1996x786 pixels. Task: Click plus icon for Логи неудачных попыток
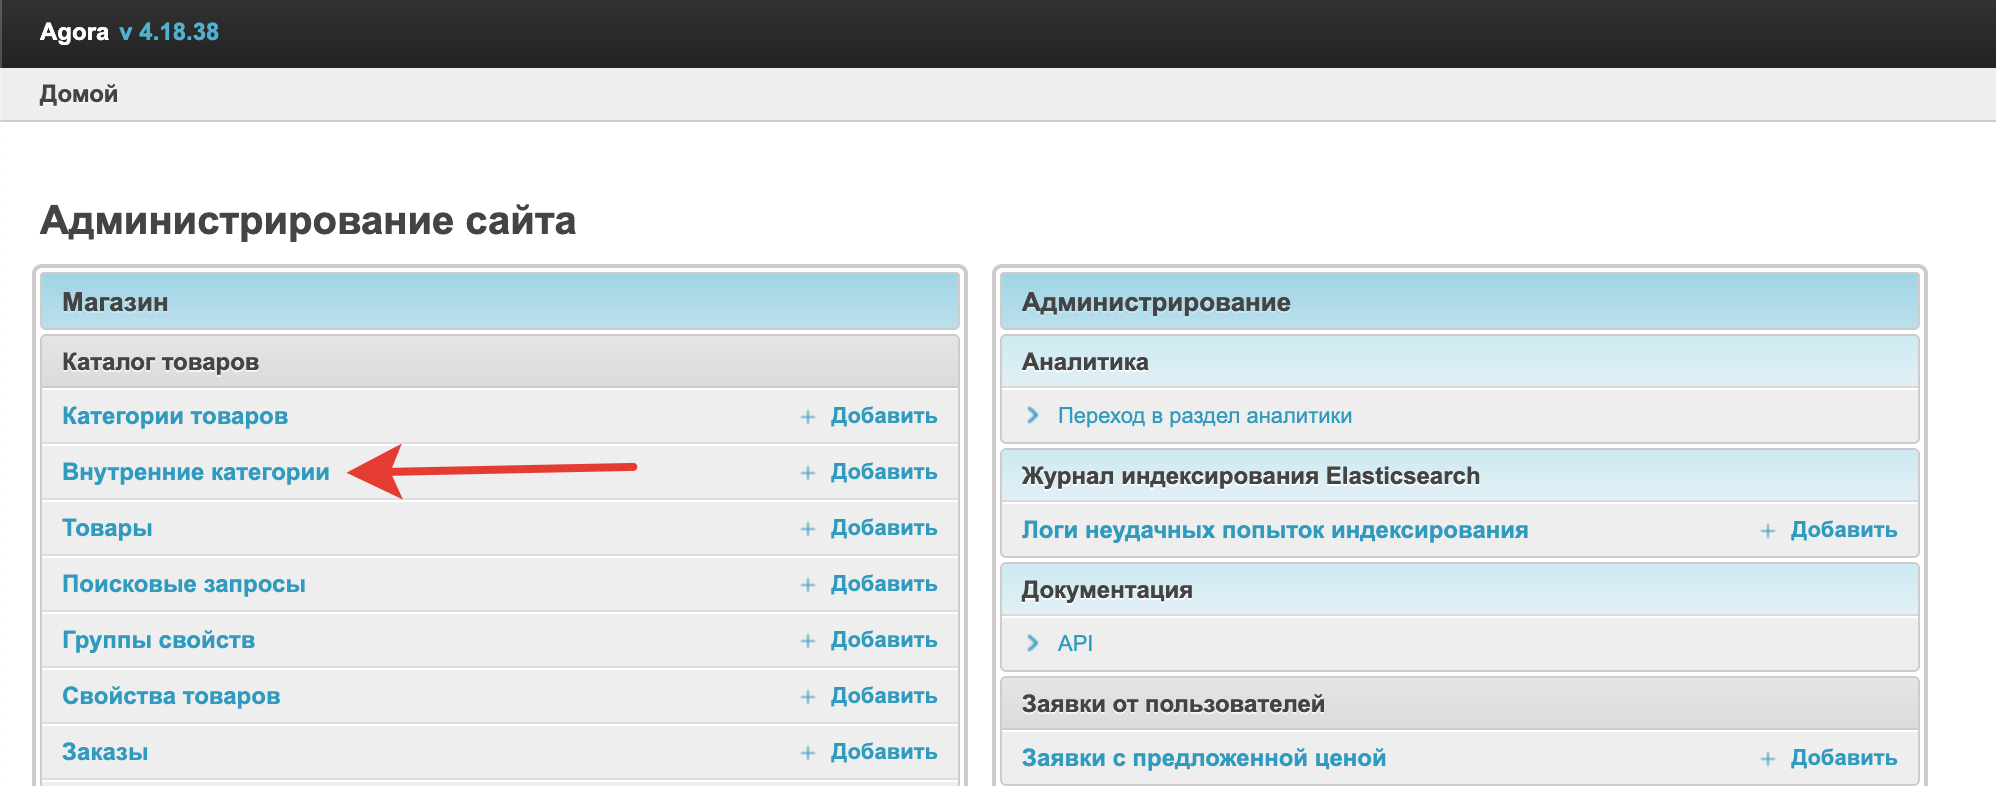pos(1768,531)
